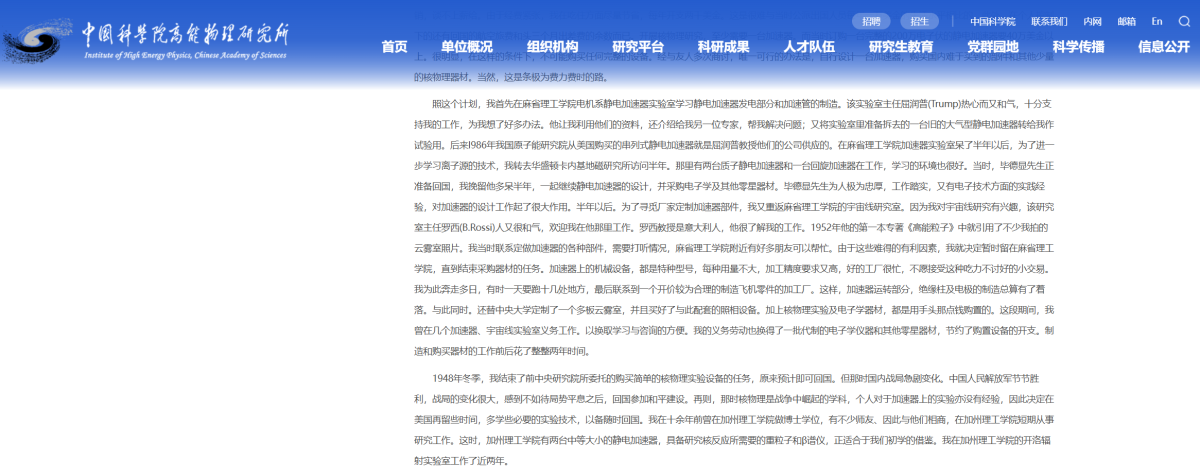
Task: Go to the 内网 intranet link
Action: 1093,21
